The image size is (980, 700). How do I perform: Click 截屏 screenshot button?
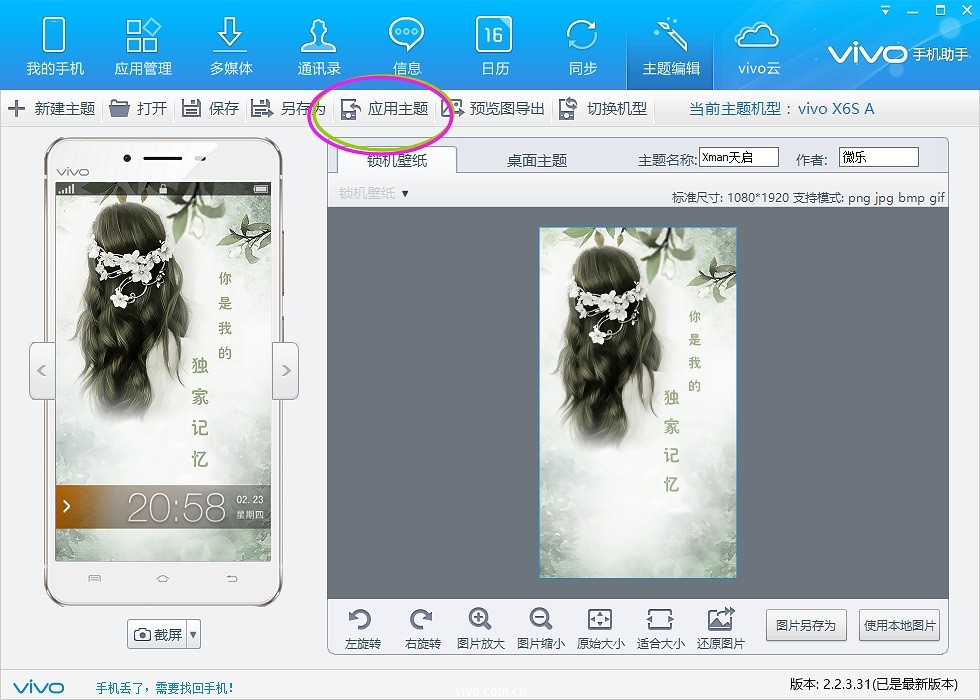[x=158, y=634]
